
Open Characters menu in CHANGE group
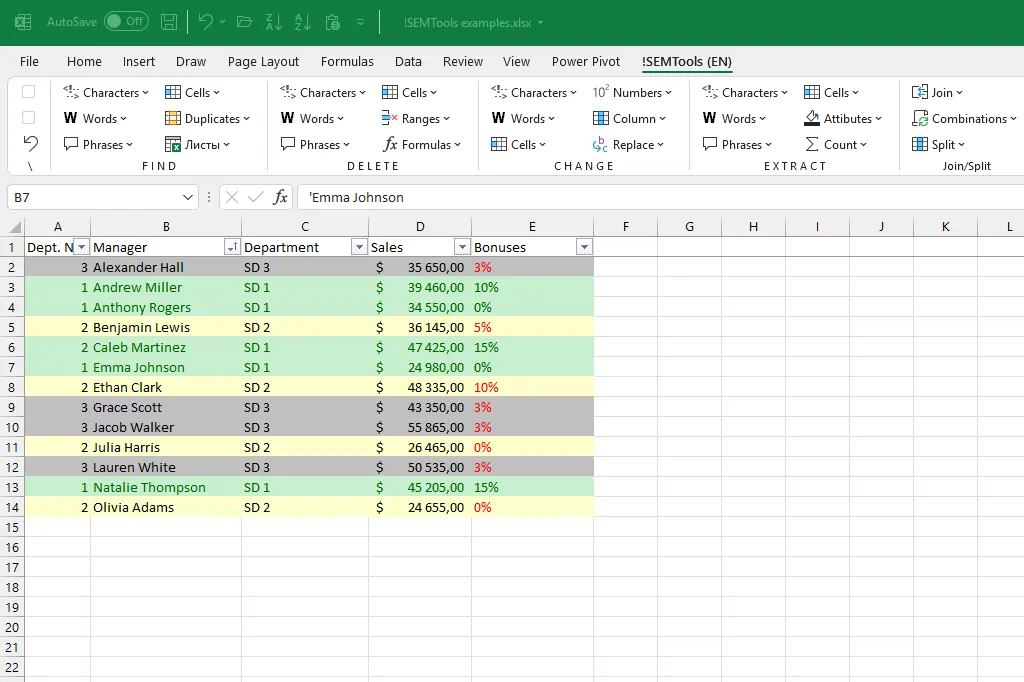coord(534,93)
